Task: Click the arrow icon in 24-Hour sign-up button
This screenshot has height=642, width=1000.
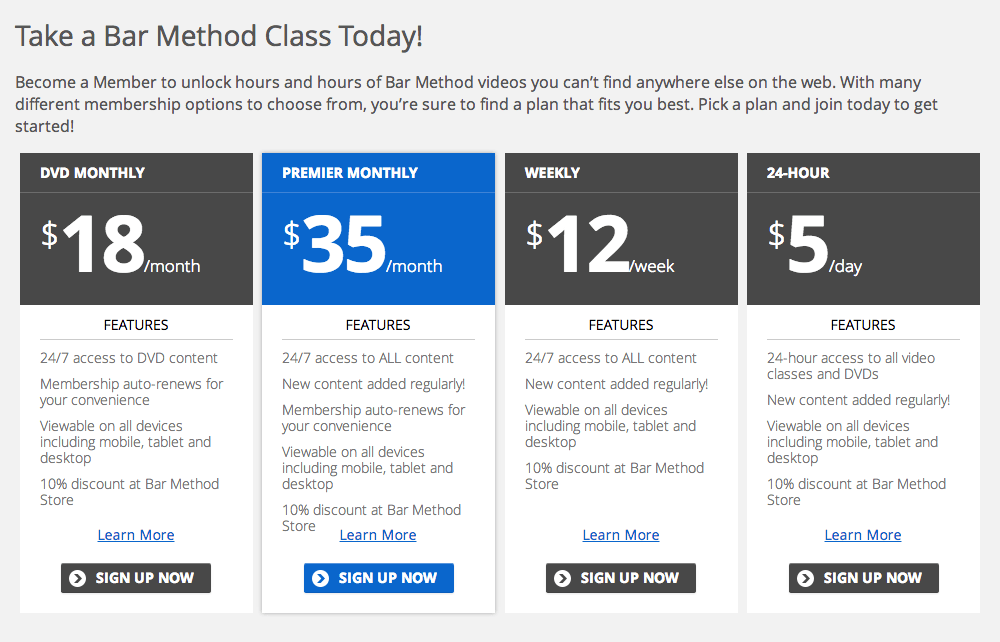Action: point(805,578)
